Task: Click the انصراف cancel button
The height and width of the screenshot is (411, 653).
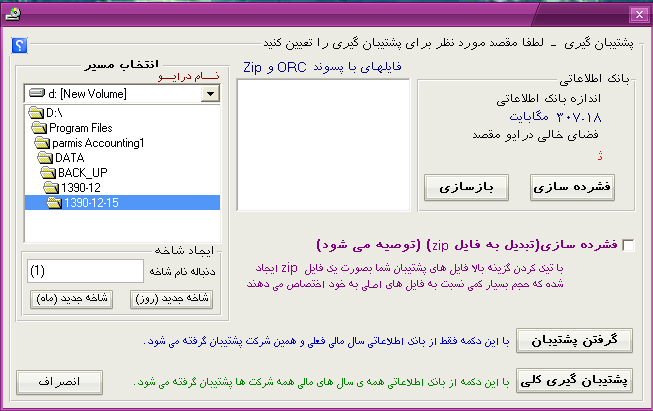Action: [x=60, y=382]
